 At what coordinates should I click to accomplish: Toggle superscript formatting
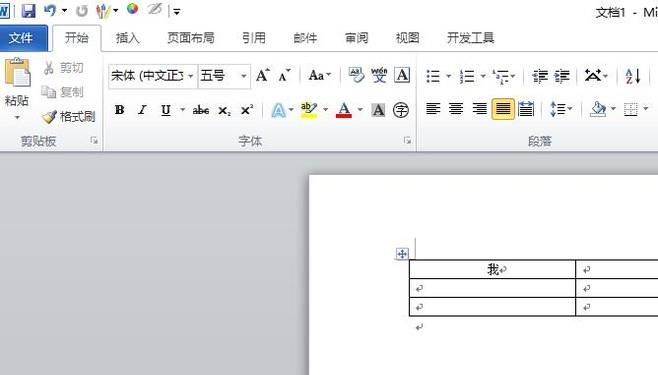[247, 110]
